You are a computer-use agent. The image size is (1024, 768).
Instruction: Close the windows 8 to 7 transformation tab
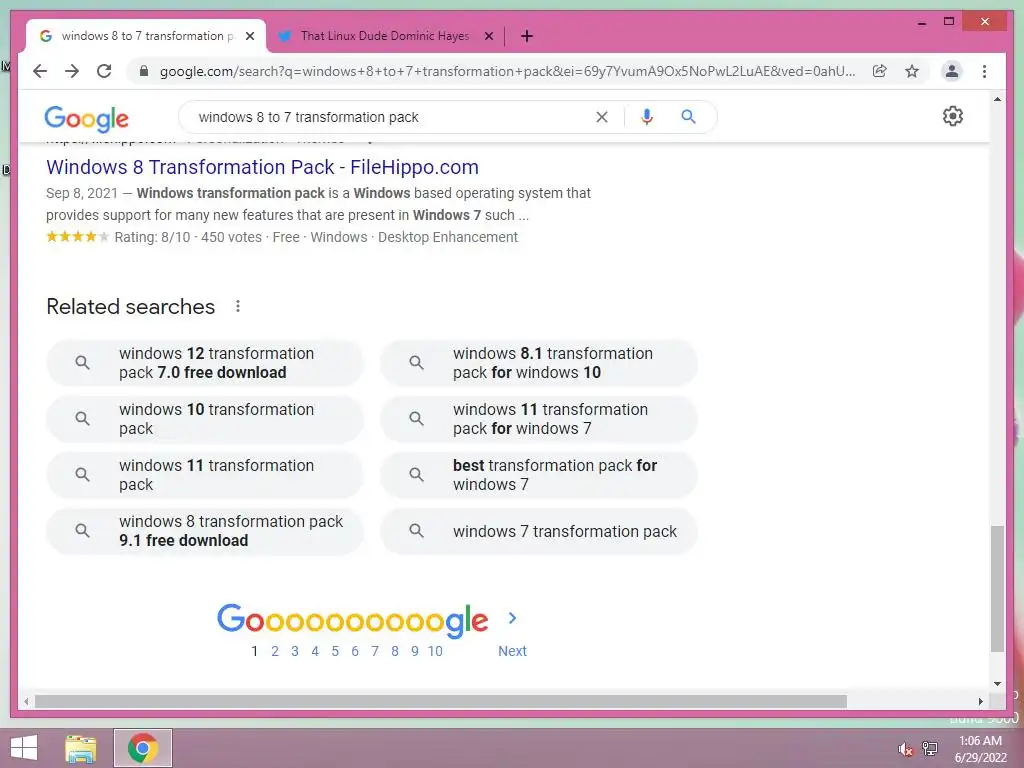[249, 36]
